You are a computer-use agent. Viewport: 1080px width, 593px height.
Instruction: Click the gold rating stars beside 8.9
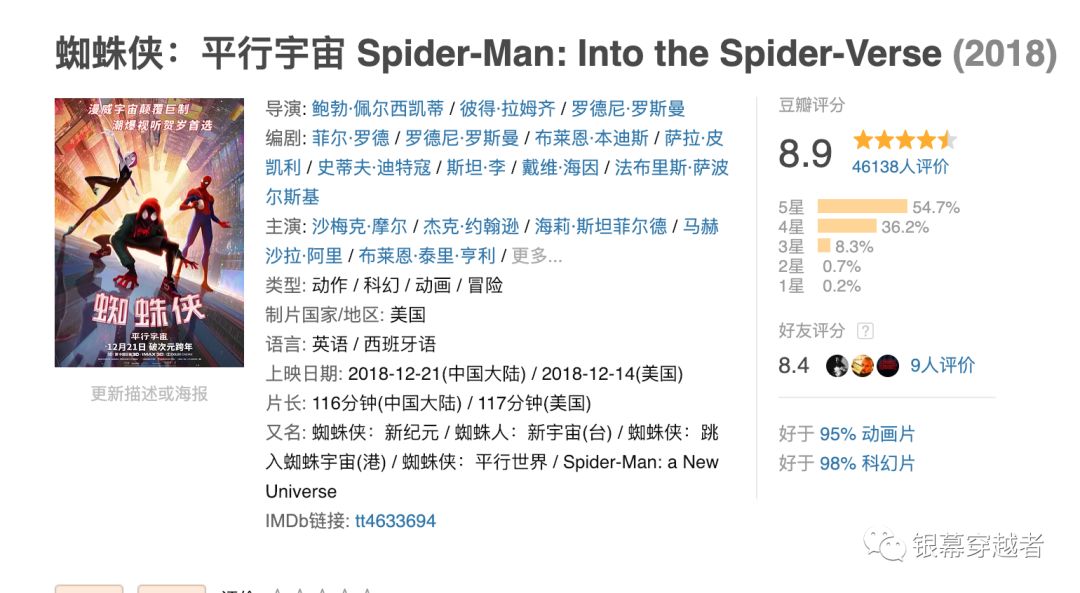(904, 140)
